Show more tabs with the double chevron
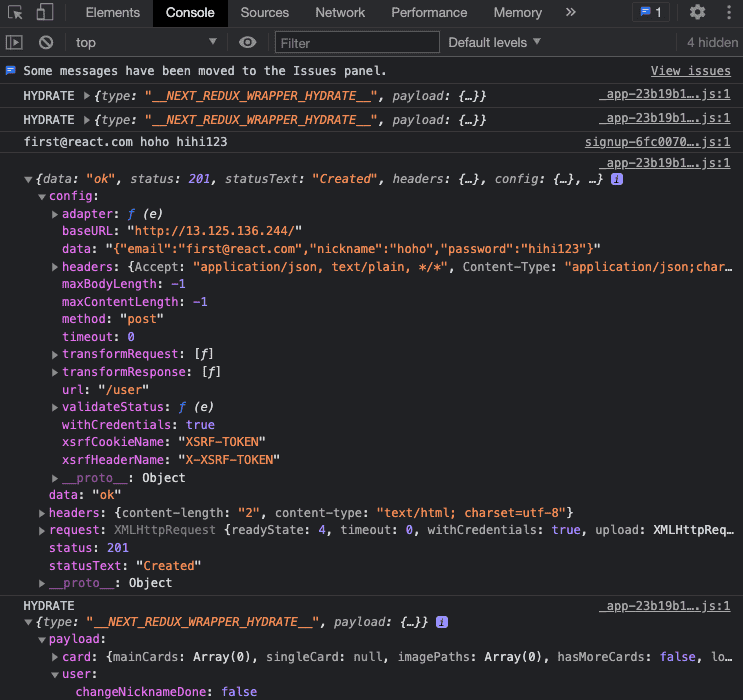Screen dimensions: 743x700 coord(571,12)
